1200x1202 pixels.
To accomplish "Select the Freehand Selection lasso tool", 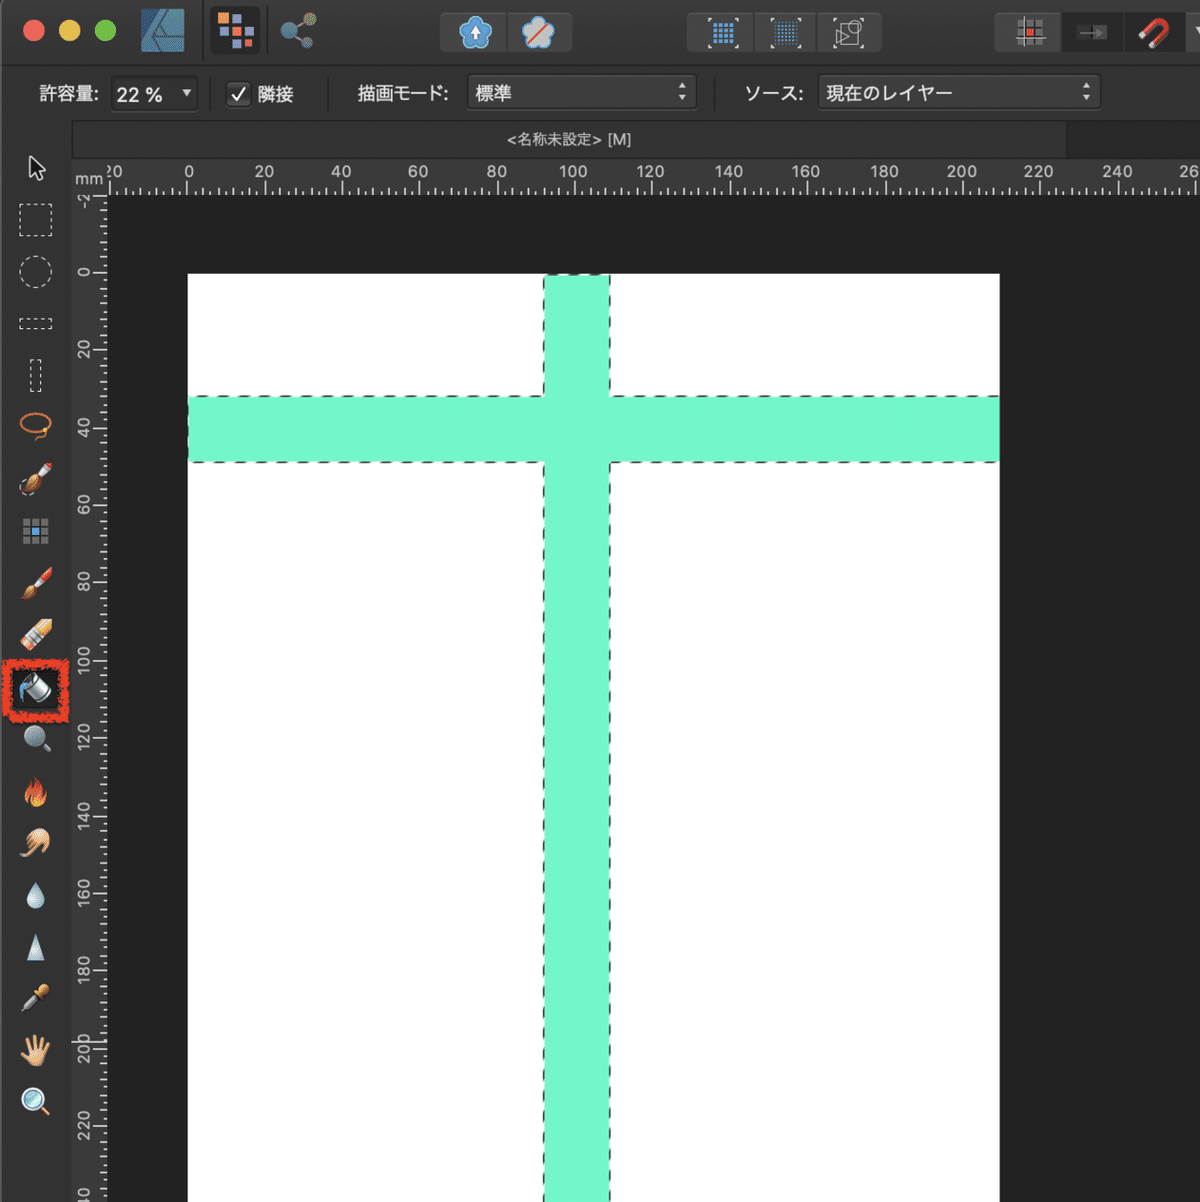I will point(36,426).
